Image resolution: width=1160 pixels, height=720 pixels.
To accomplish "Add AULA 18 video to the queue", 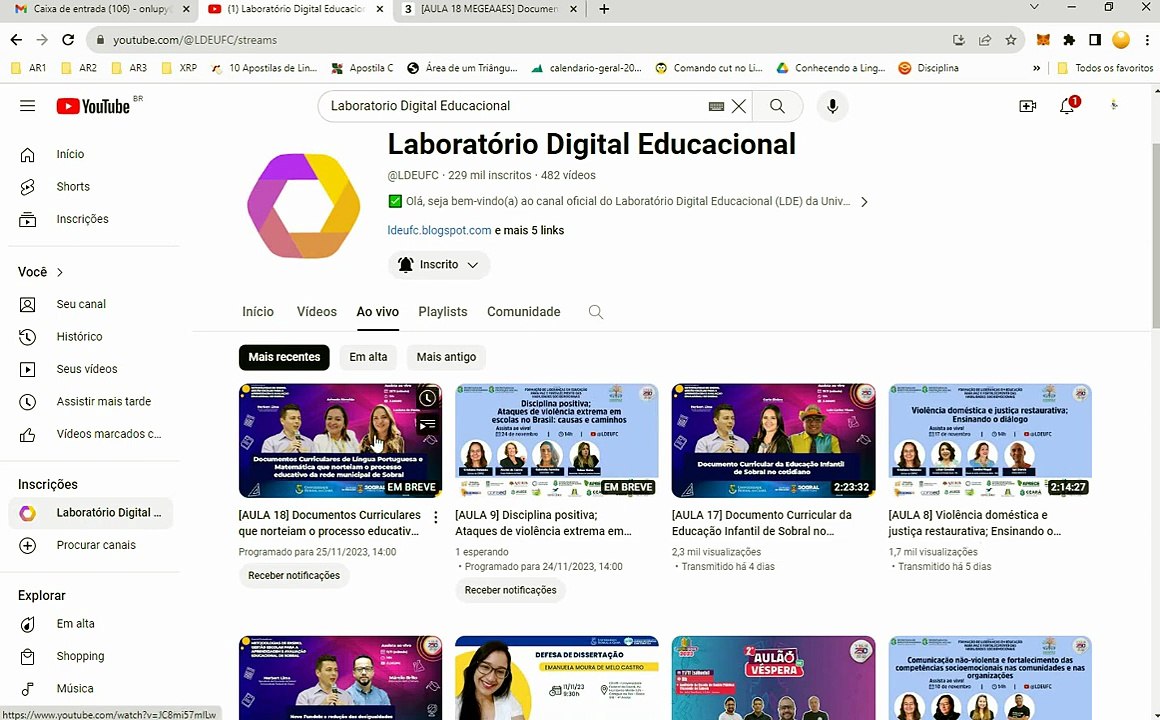I will pyautogui.click(x=428, y=425).
